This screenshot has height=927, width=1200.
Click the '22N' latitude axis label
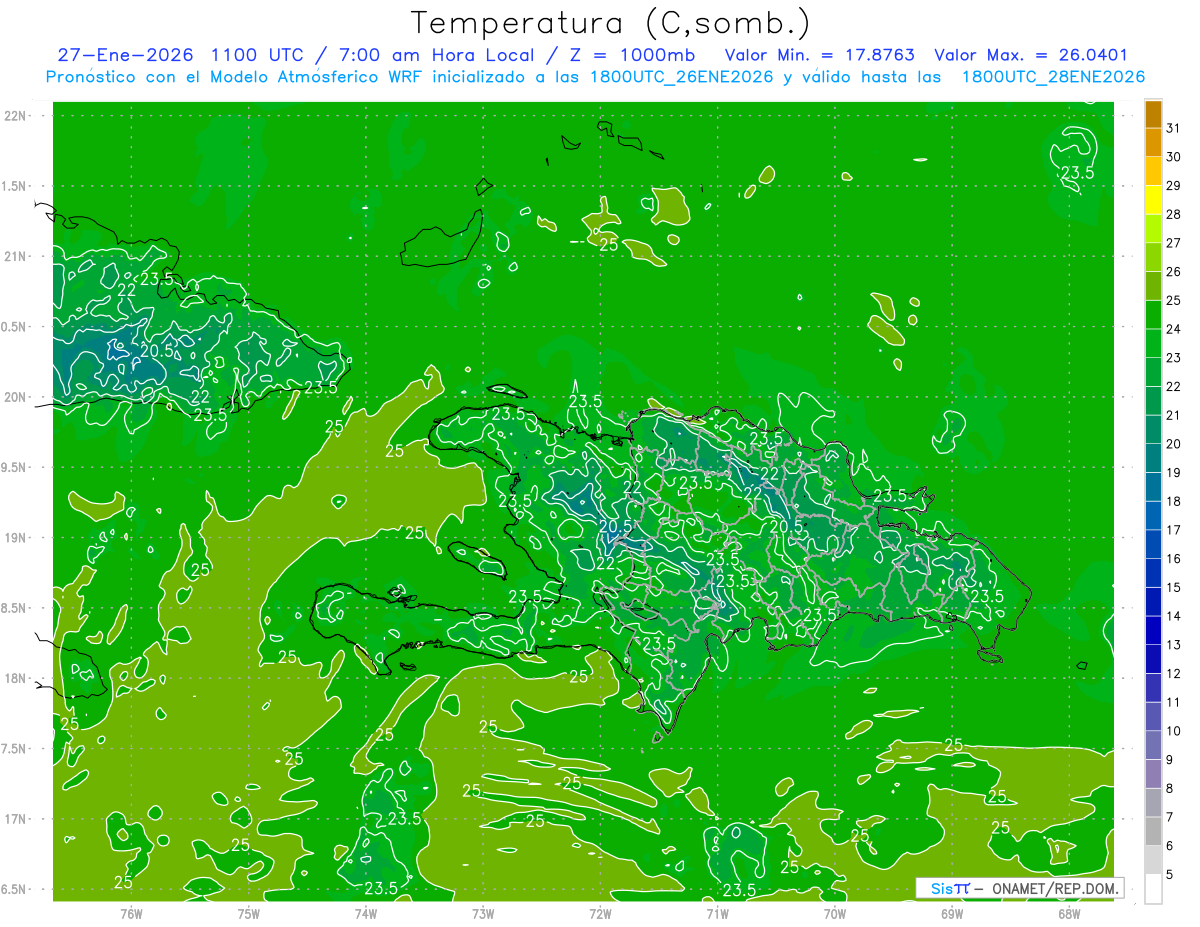pyautogui.click(x=15, y=116)
